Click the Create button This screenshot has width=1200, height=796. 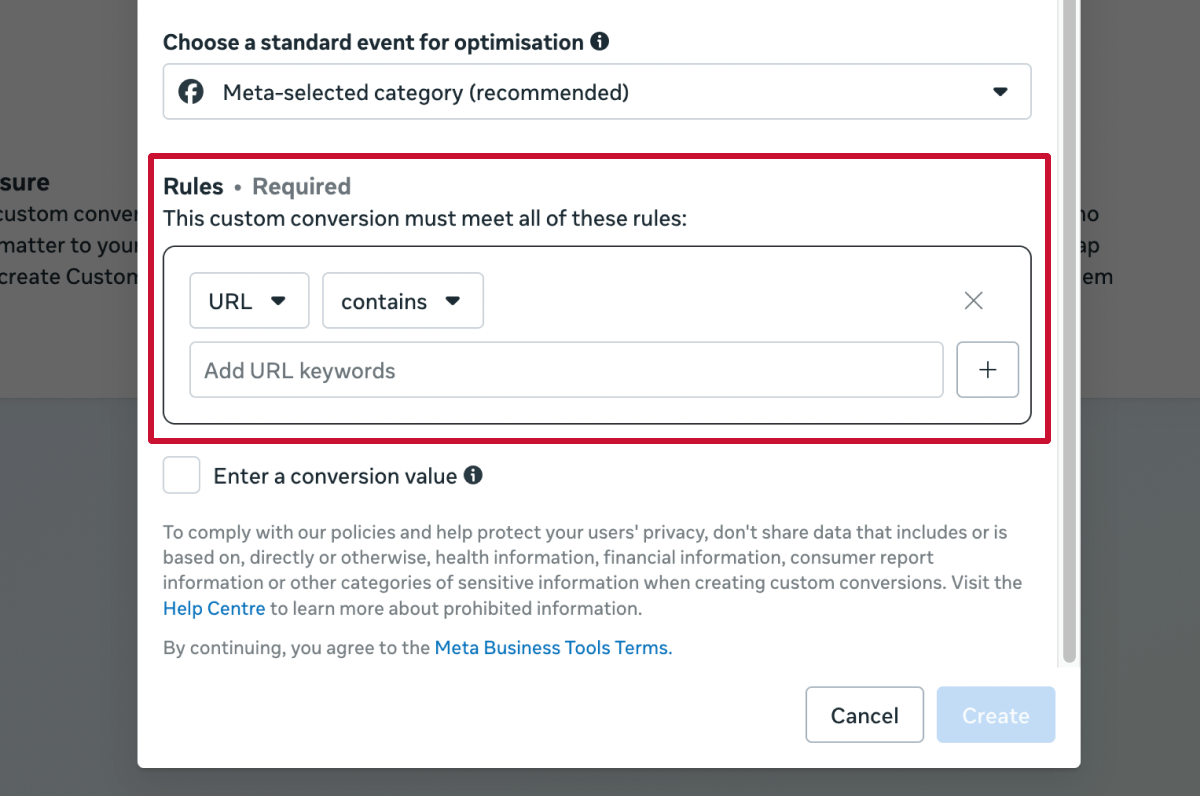pyautogui.click(x=996, y=715)
